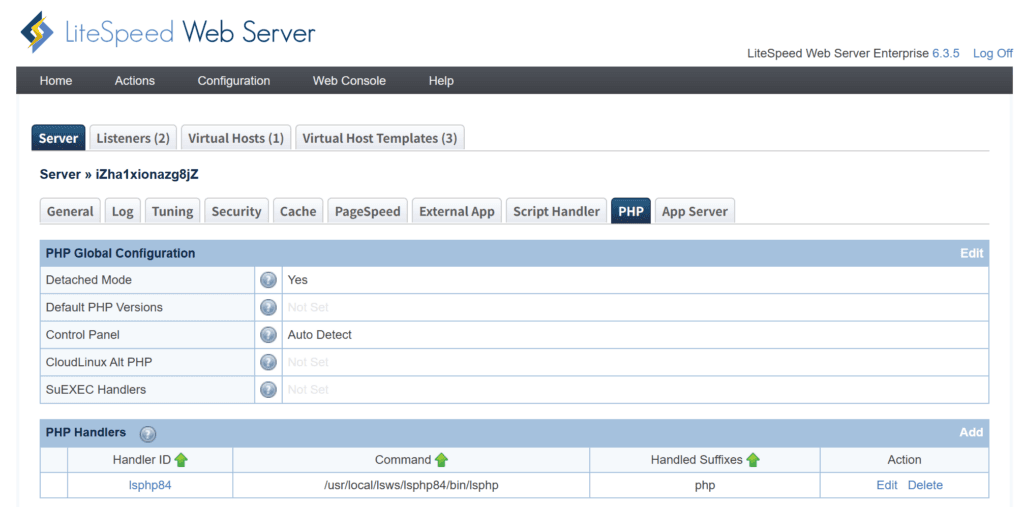This screenshot has height=507, width=1024.
Task: Open help for Detached Mode
Action: pyautogui.click(x=268, y=280)
